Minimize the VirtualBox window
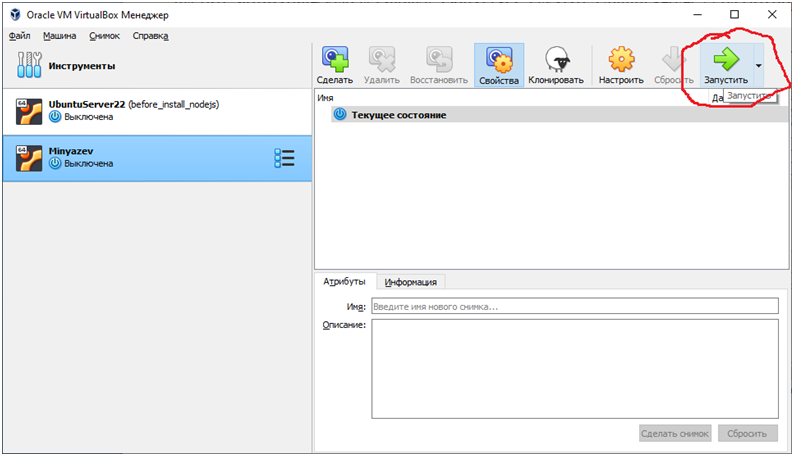794x456 pixels. pos(697,14)
